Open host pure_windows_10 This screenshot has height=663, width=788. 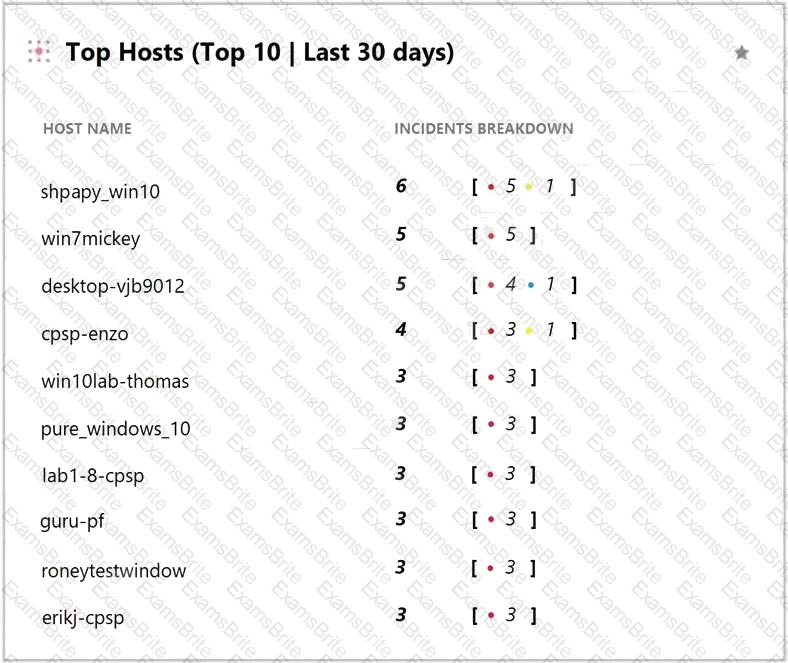tap(115, 429)
